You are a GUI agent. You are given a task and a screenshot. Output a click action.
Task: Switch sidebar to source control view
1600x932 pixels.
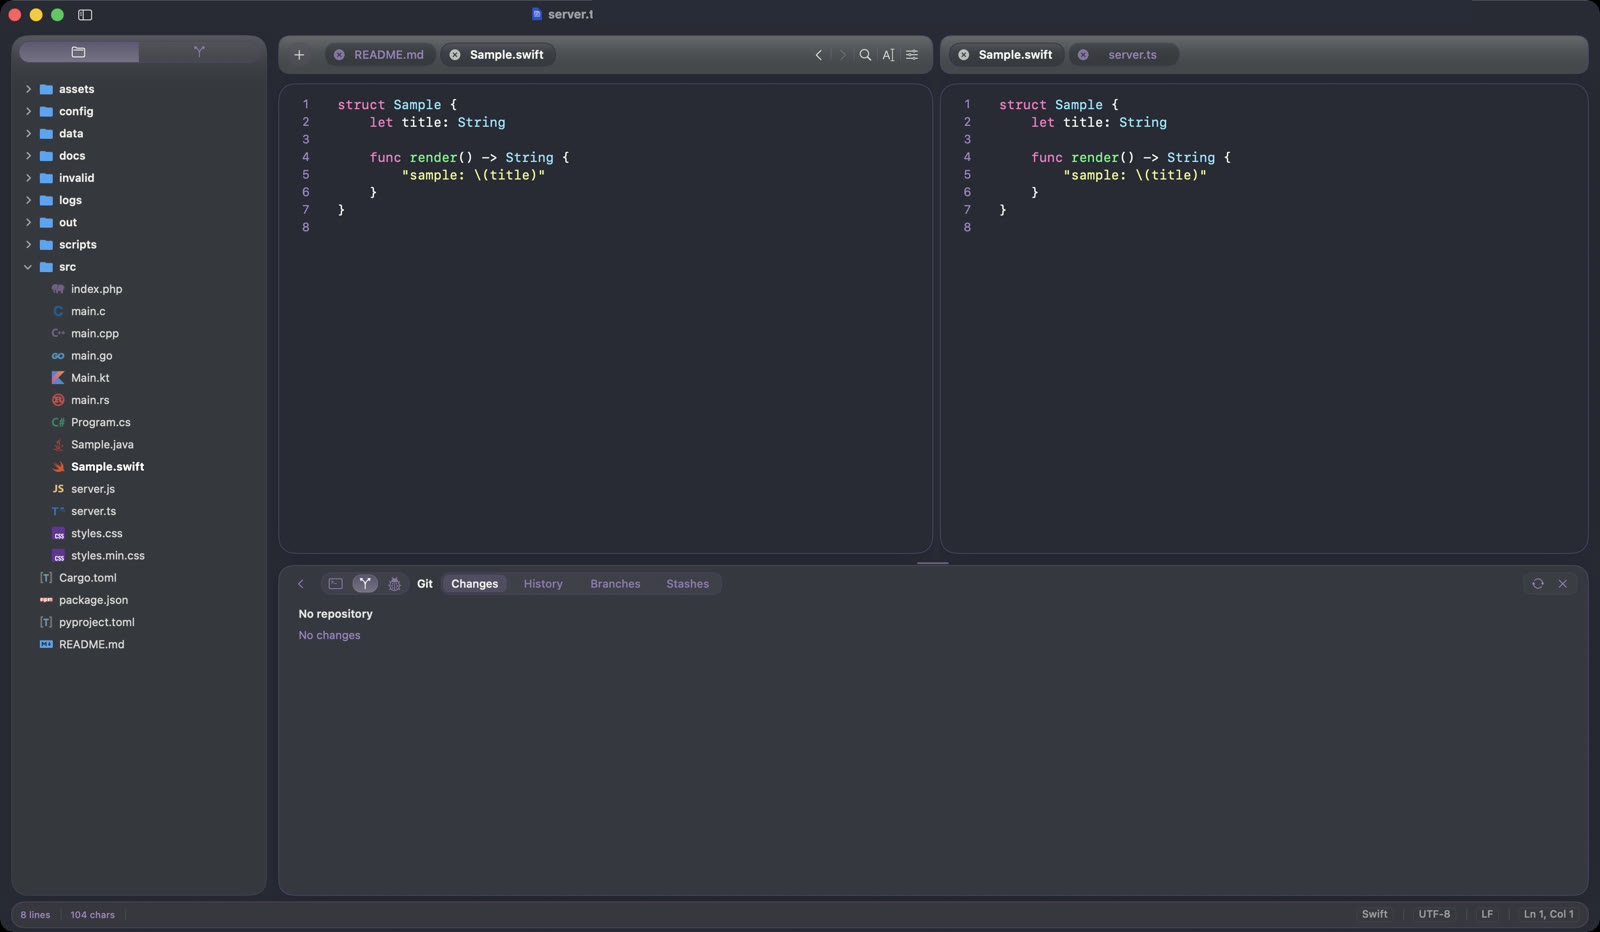tap(199, 52)
